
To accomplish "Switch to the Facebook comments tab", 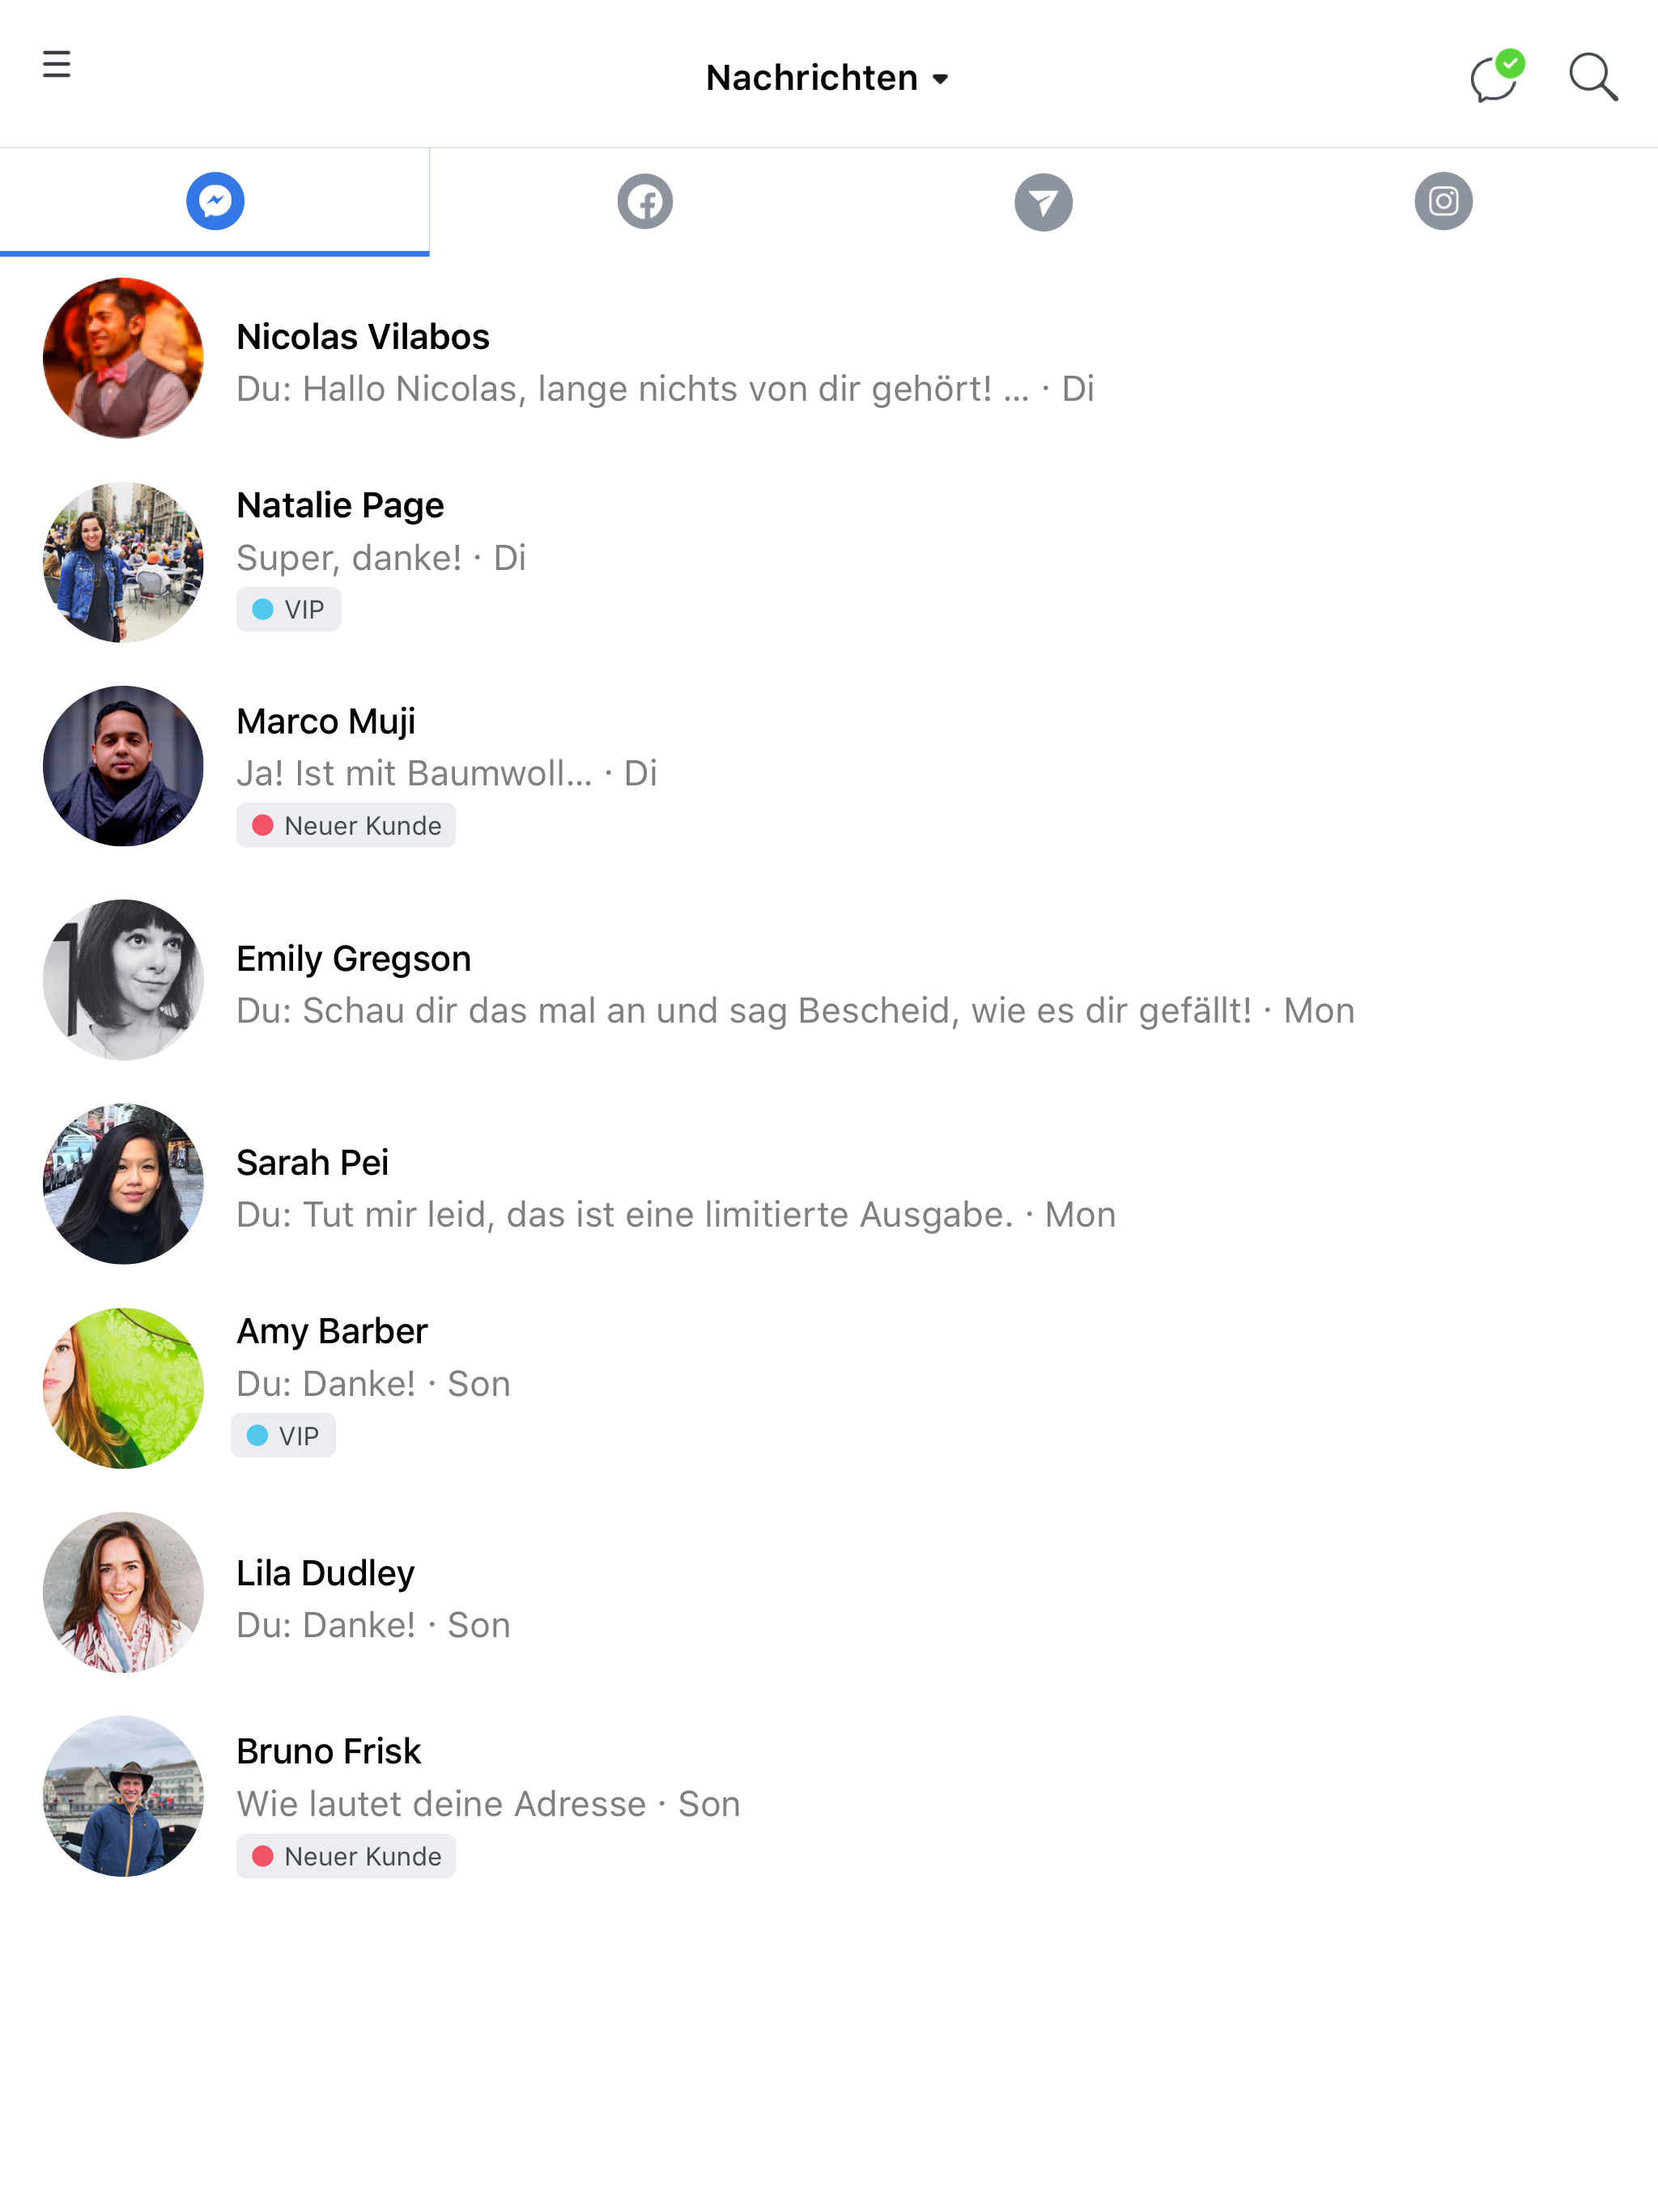I will (x=645, y=201).
